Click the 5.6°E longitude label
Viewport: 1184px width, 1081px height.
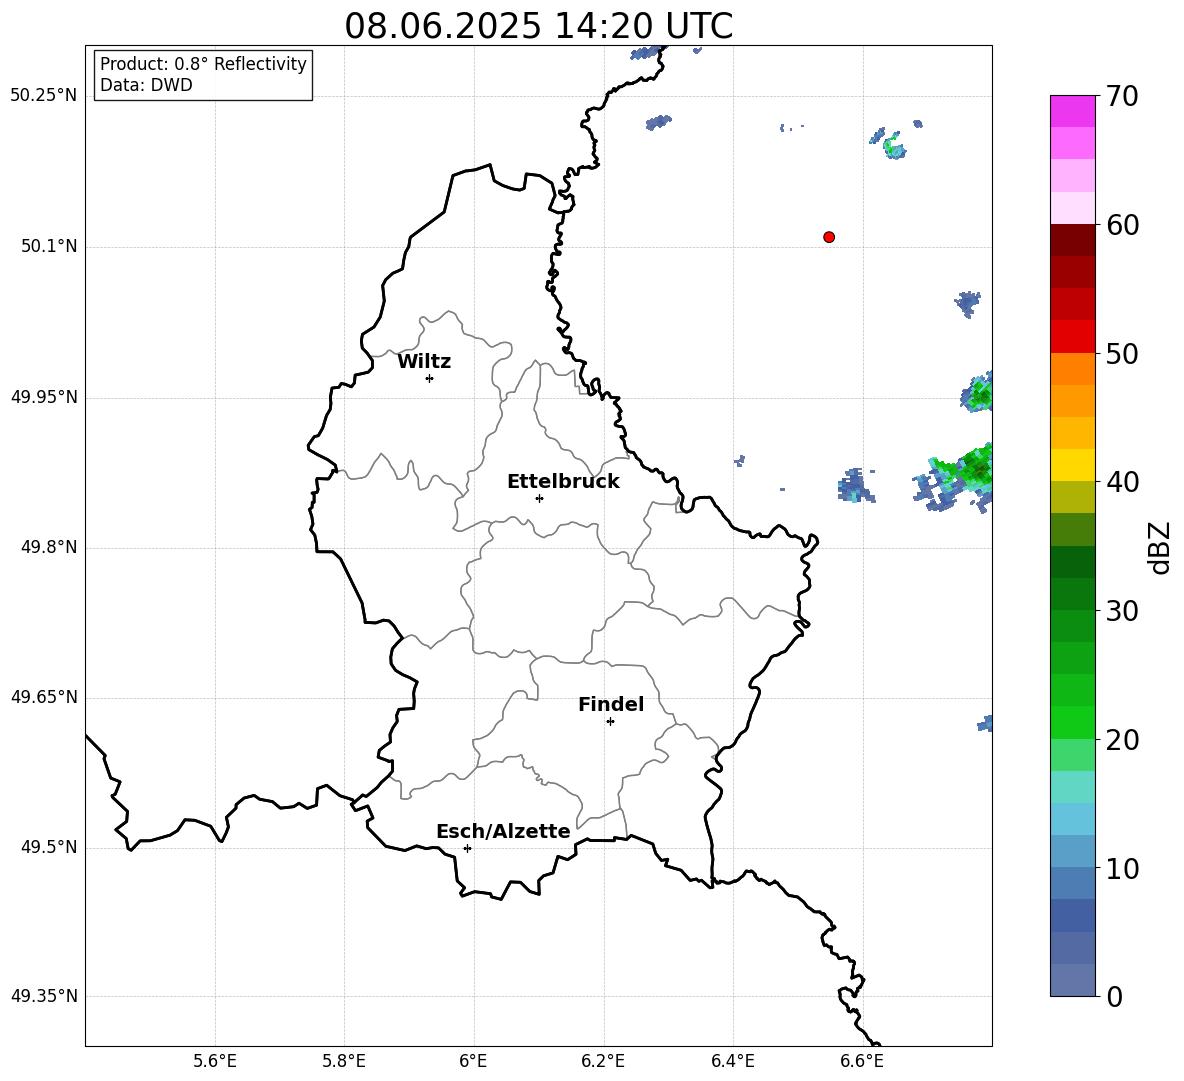click(214, 1062)
